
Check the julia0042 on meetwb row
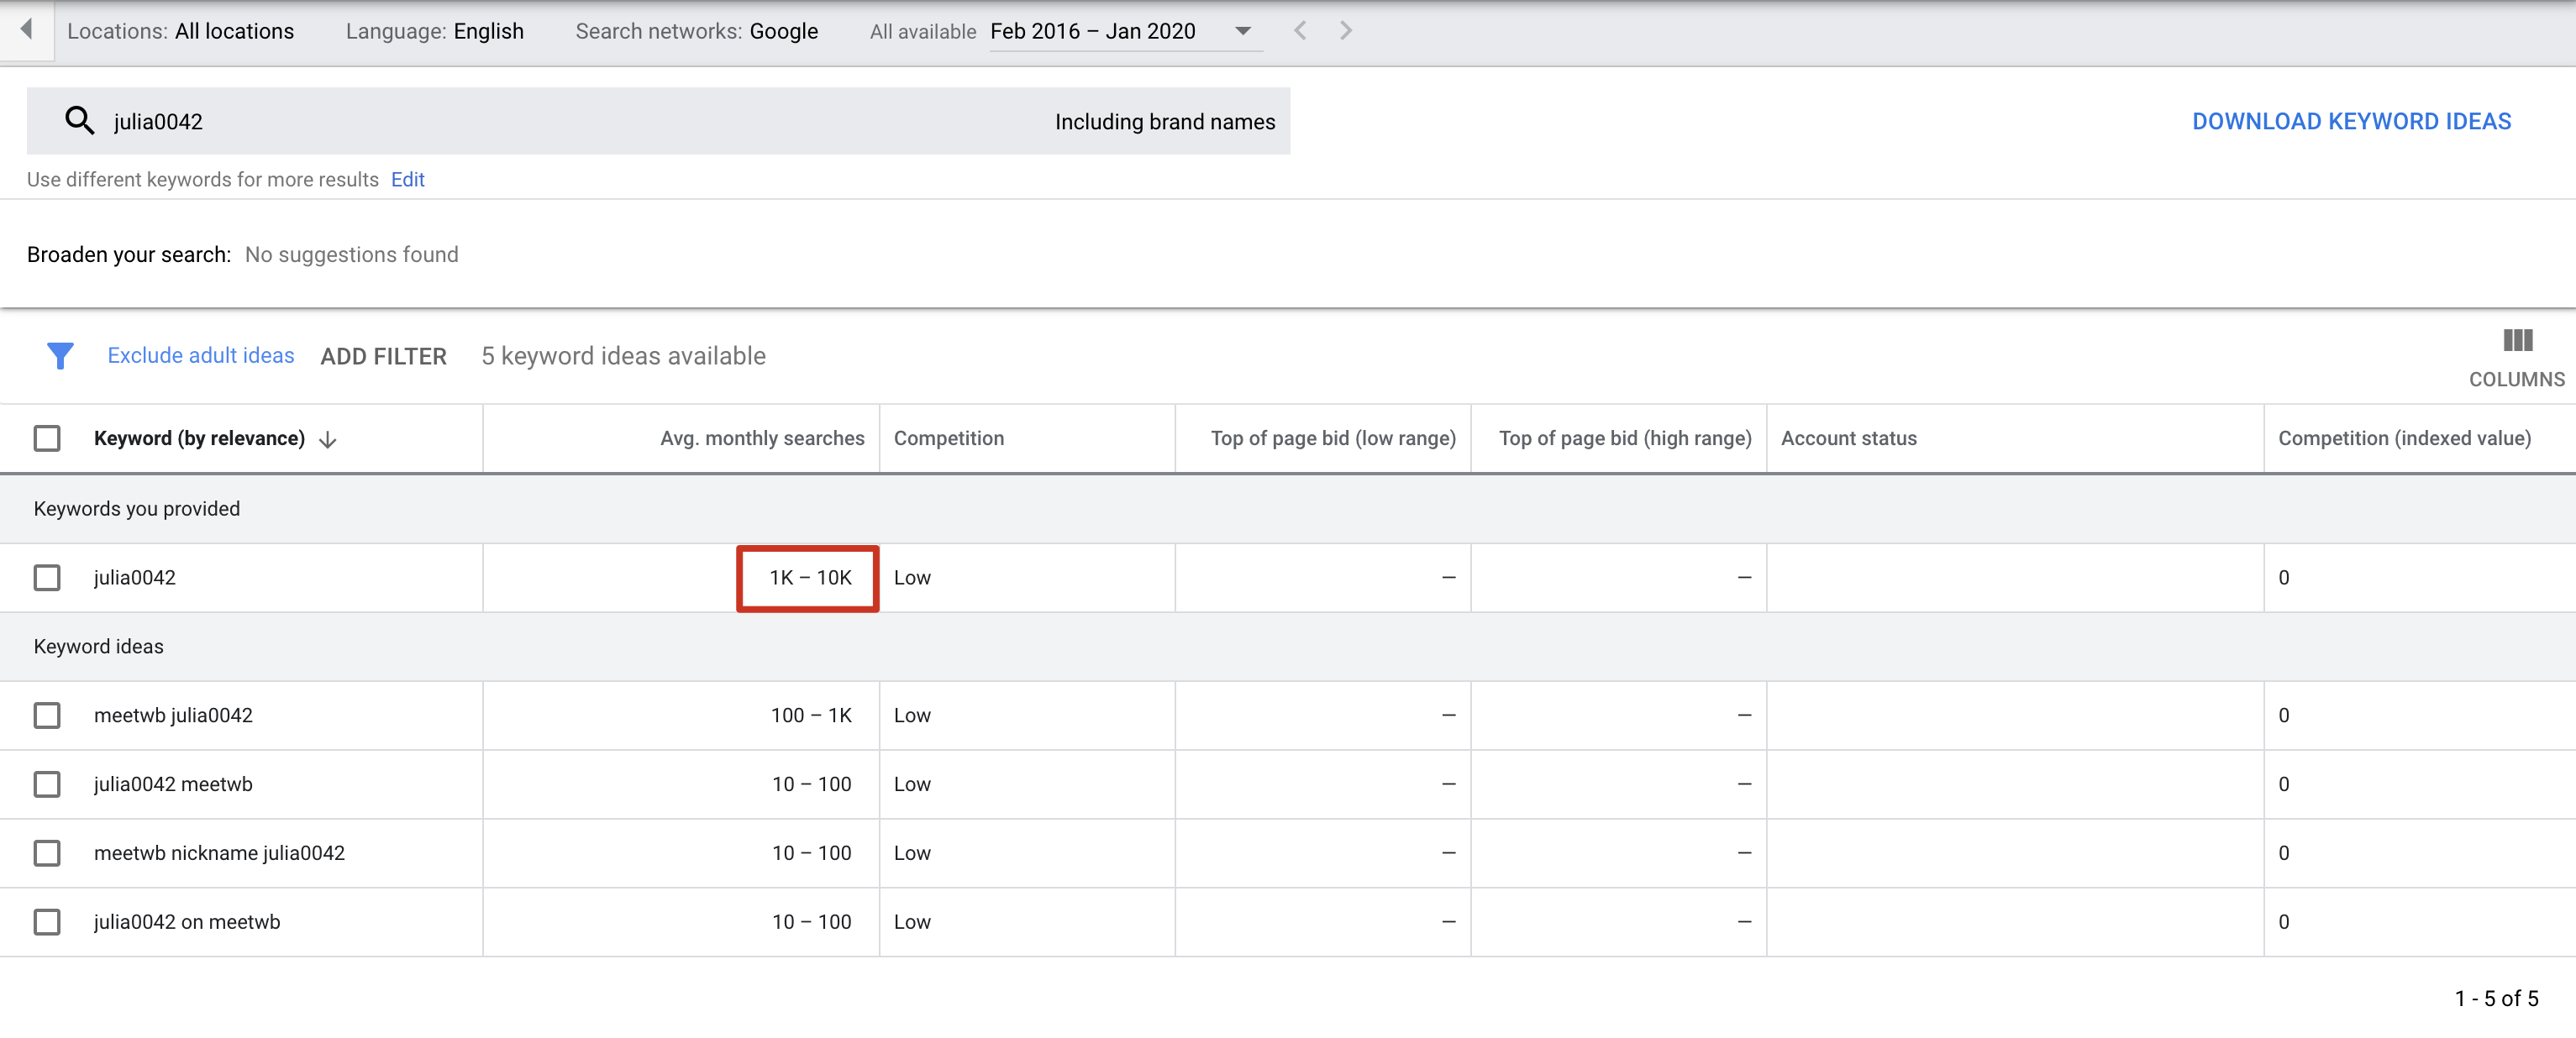[x=47, y=921]
